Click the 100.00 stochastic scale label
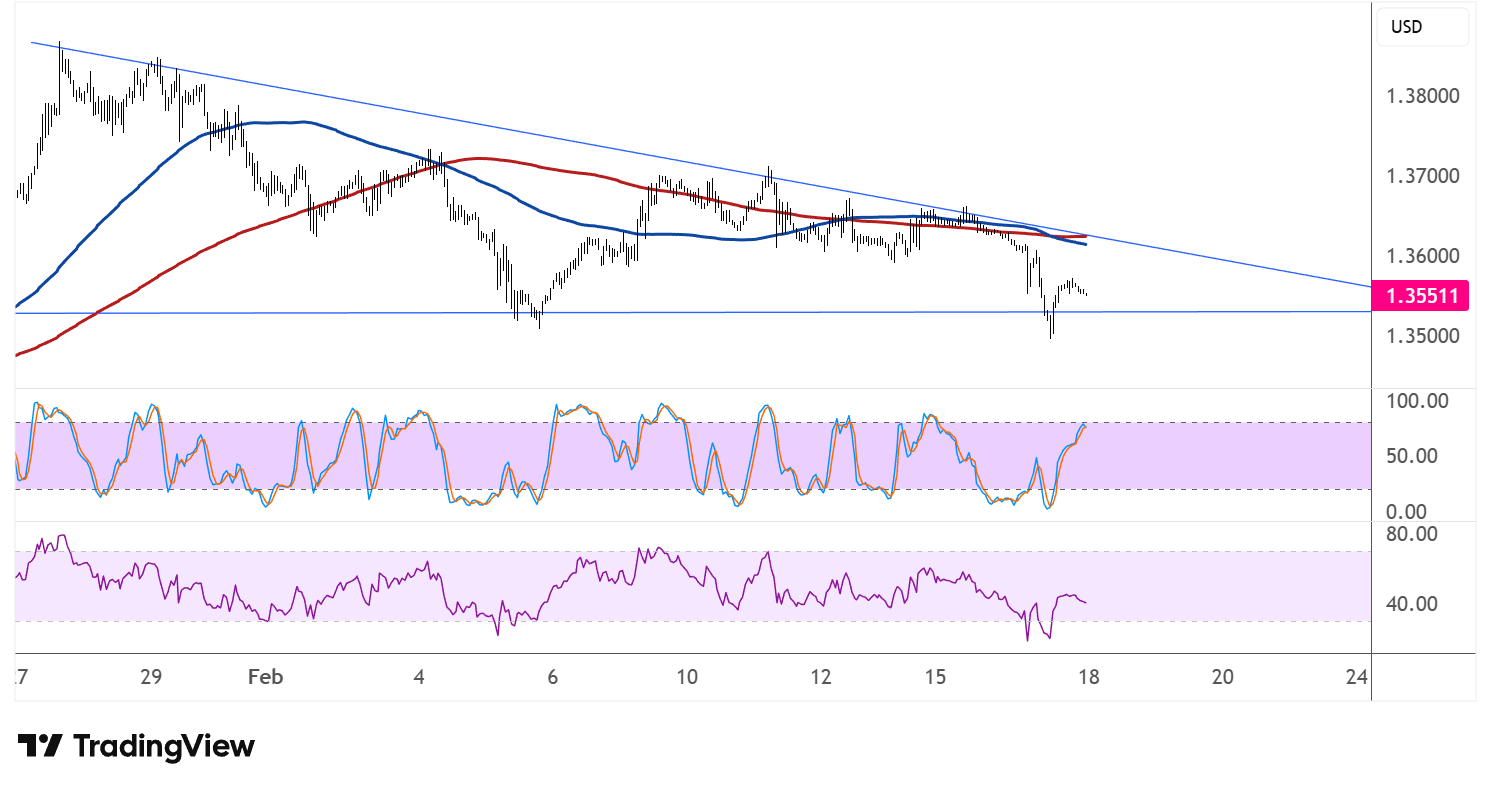The image size is (1491, 791). pos(1417,401)
